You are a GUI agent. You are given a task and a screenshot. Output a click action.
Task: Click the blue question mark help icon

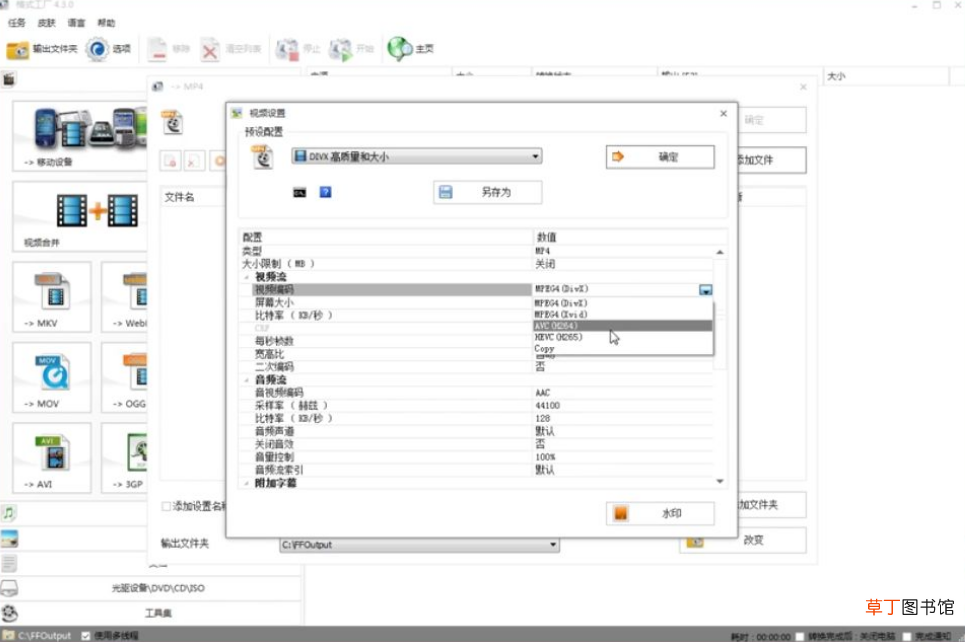(x=326, y=192)
